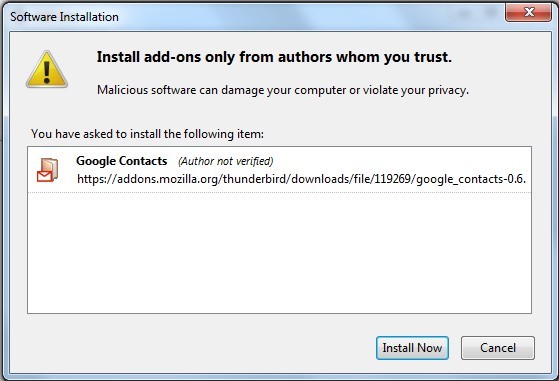
Task: Click empty area of the items list
Action: 279,253
